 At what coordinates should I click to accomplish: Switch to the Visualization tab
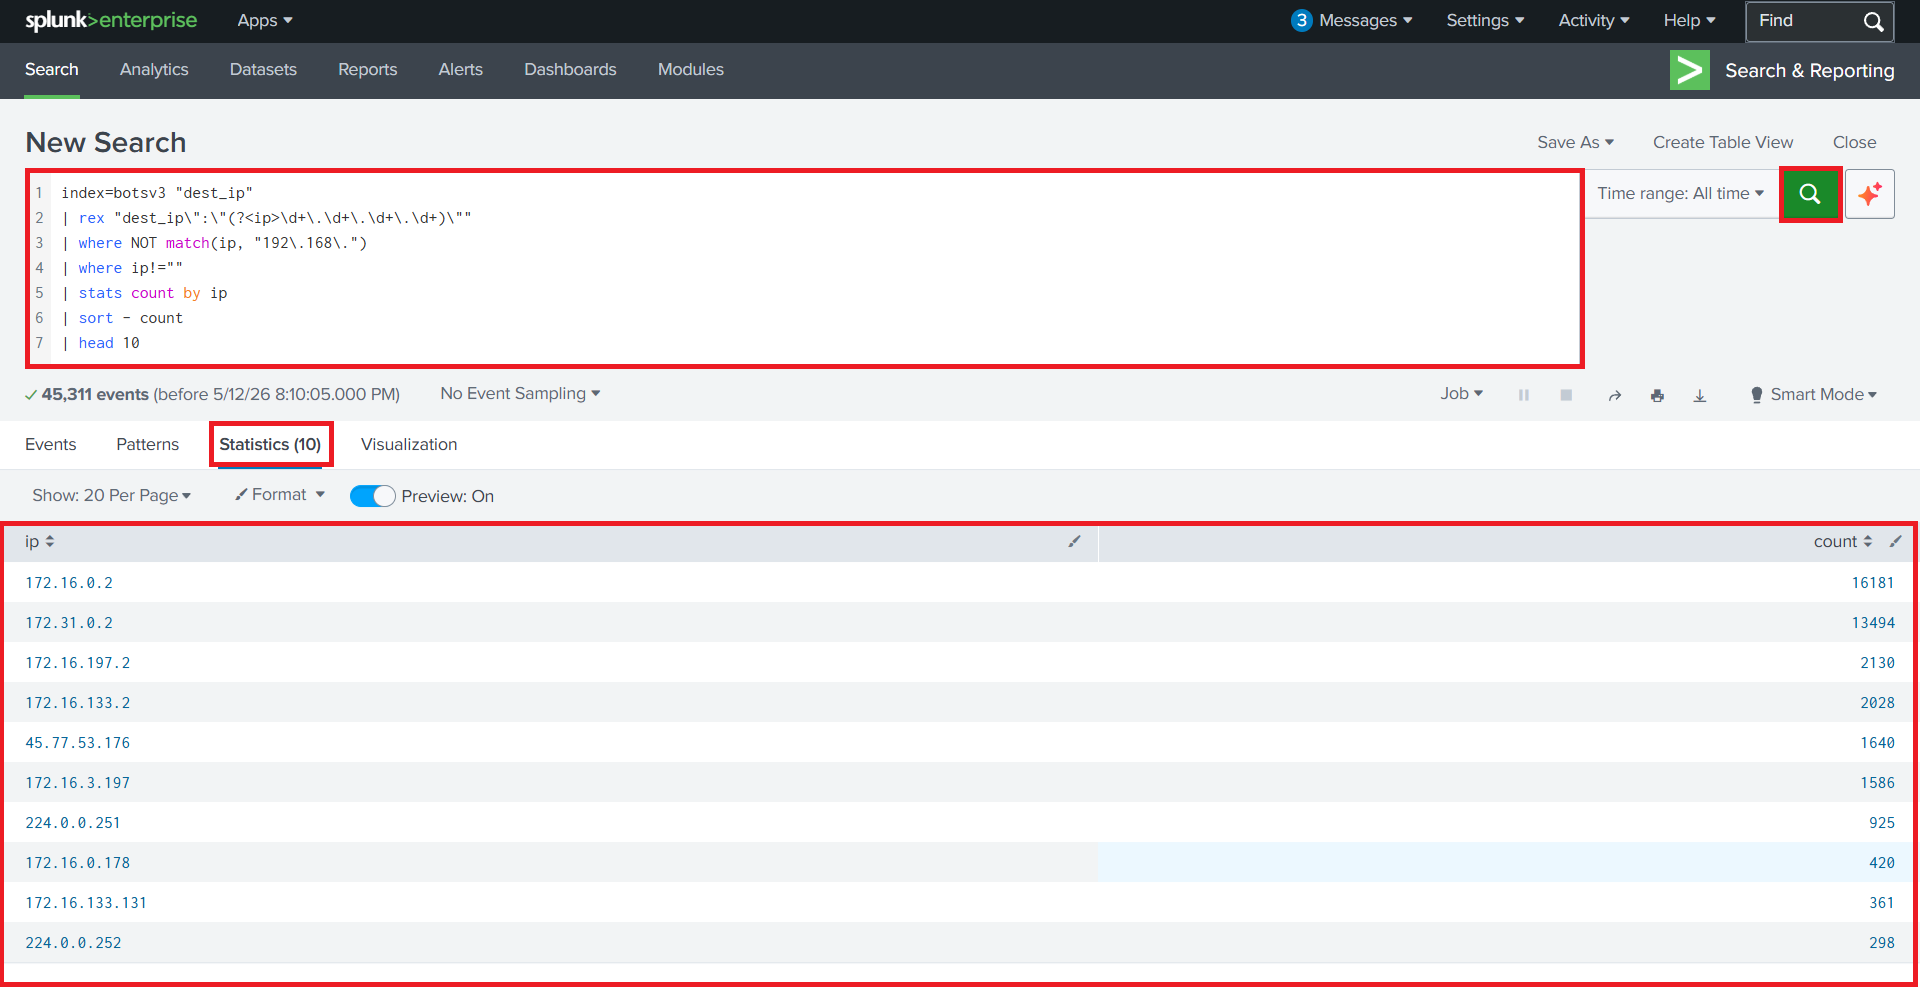tap(409, 445)
